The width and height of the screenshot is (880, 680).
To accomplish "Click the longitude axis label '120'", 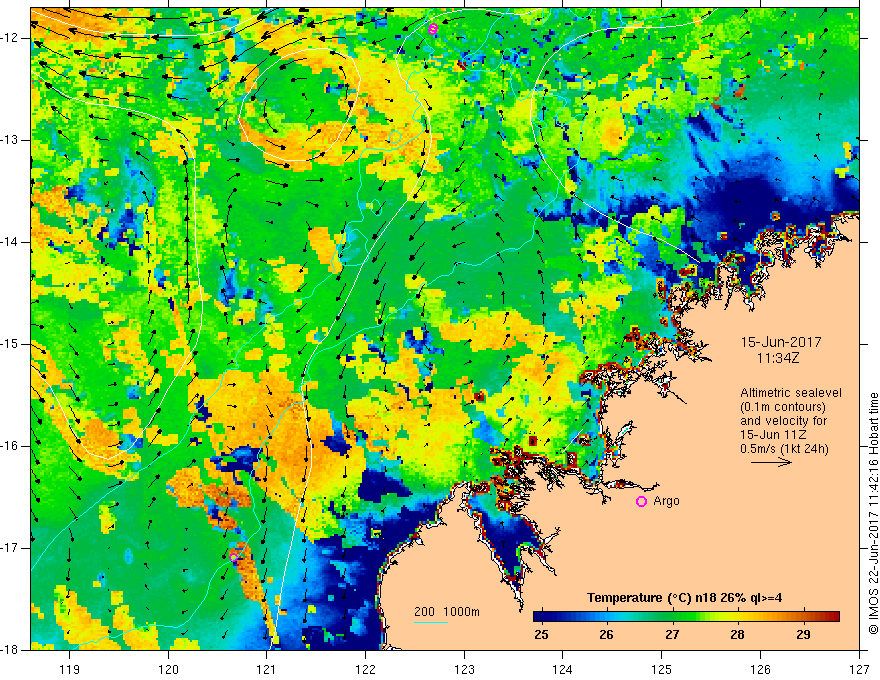I will 168,669.
